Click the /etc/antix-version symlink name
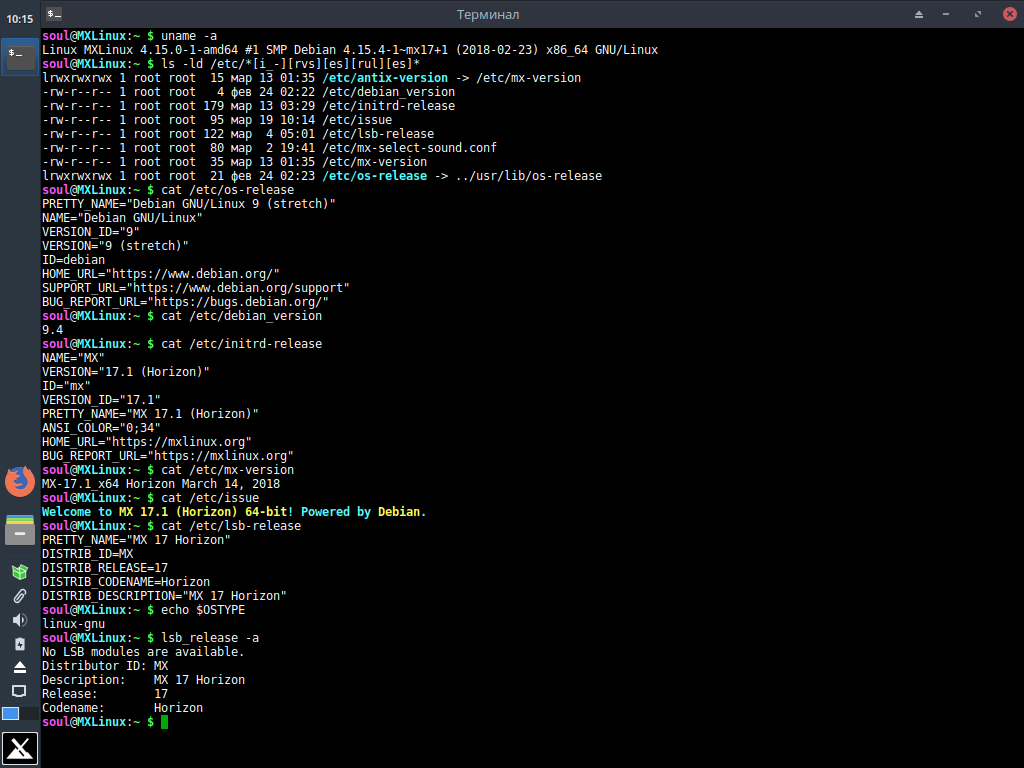 point(385,78)
